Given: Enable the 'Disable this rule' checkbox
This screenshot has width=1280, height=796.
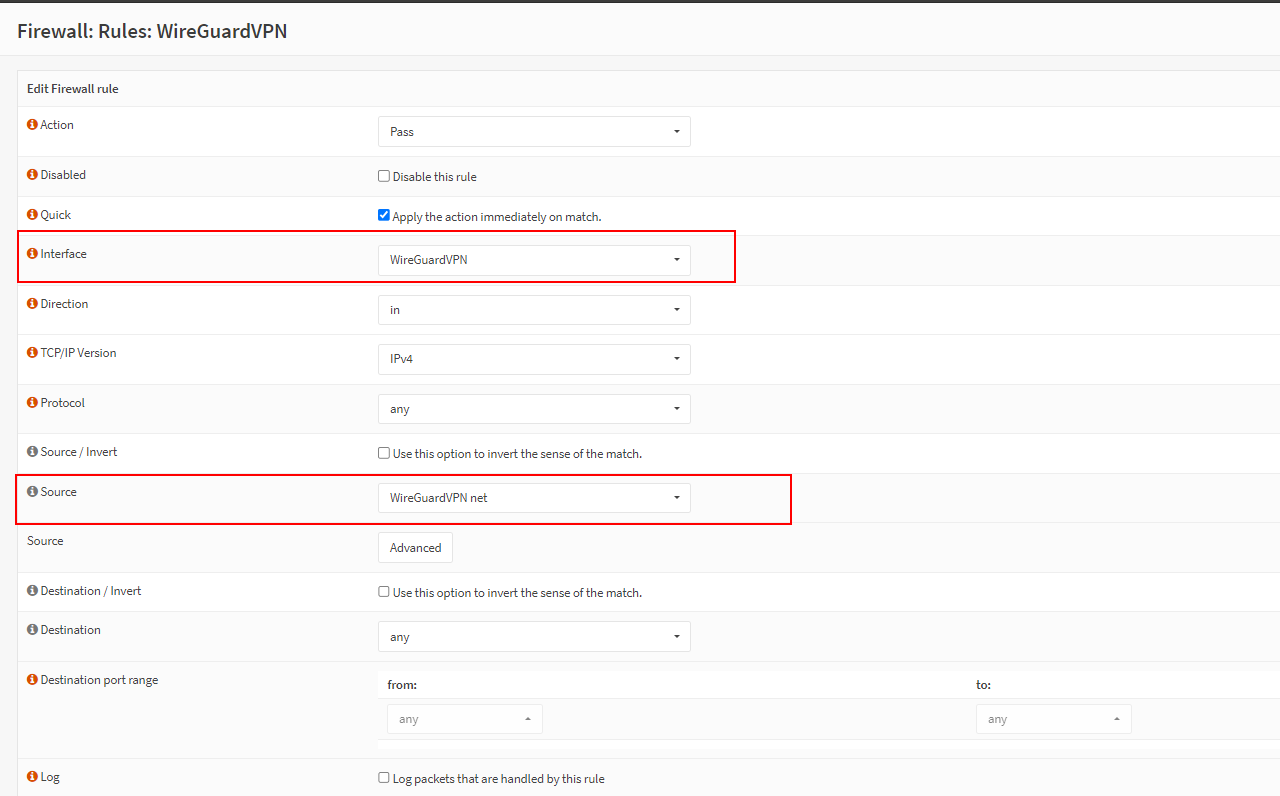Looking at the screenshot, I should coord(384,176).
